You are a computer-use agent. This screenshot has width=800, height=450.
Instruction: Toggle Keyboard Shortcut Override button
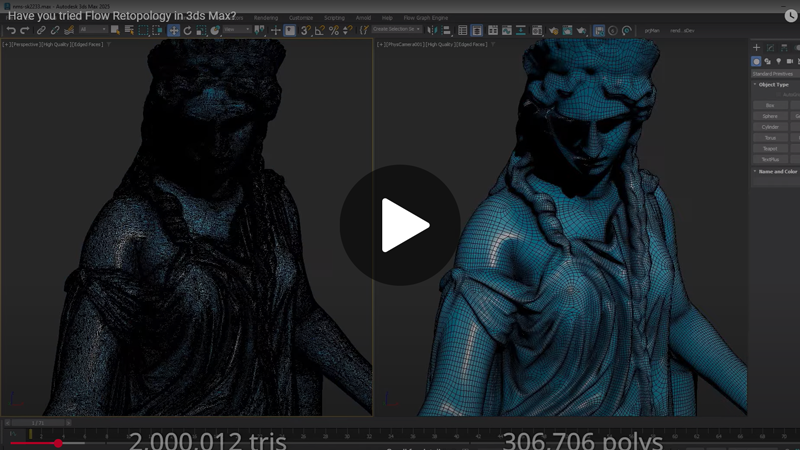point(290,31)
